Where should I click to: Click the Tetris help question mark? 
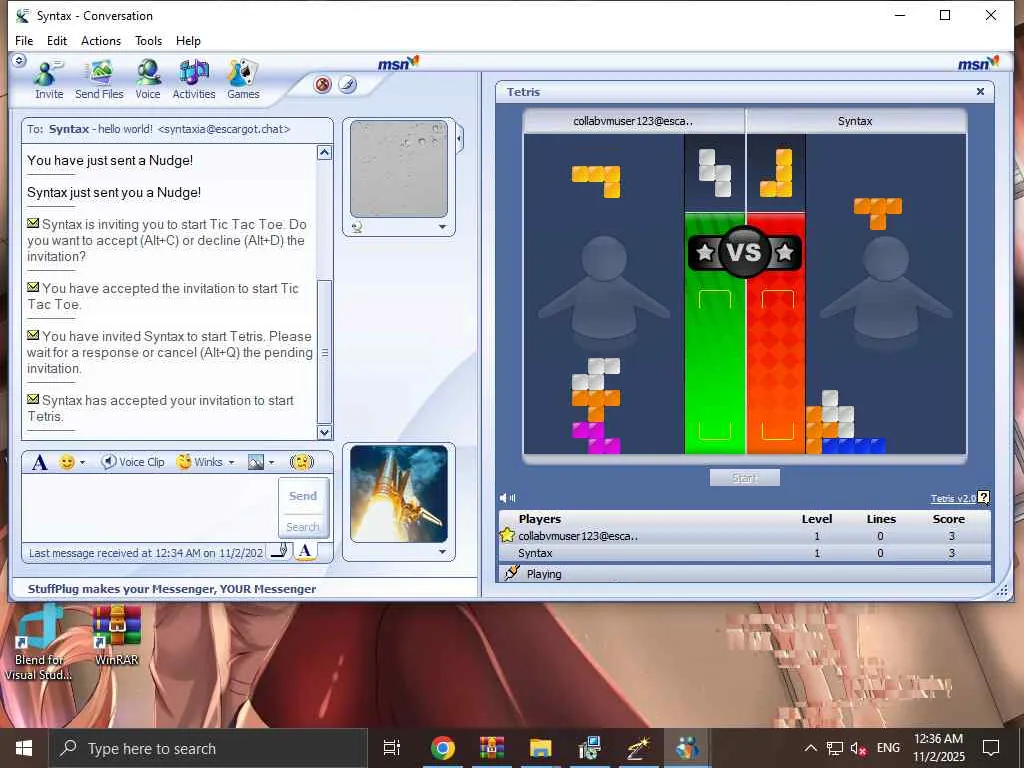[x=984, y=498]
